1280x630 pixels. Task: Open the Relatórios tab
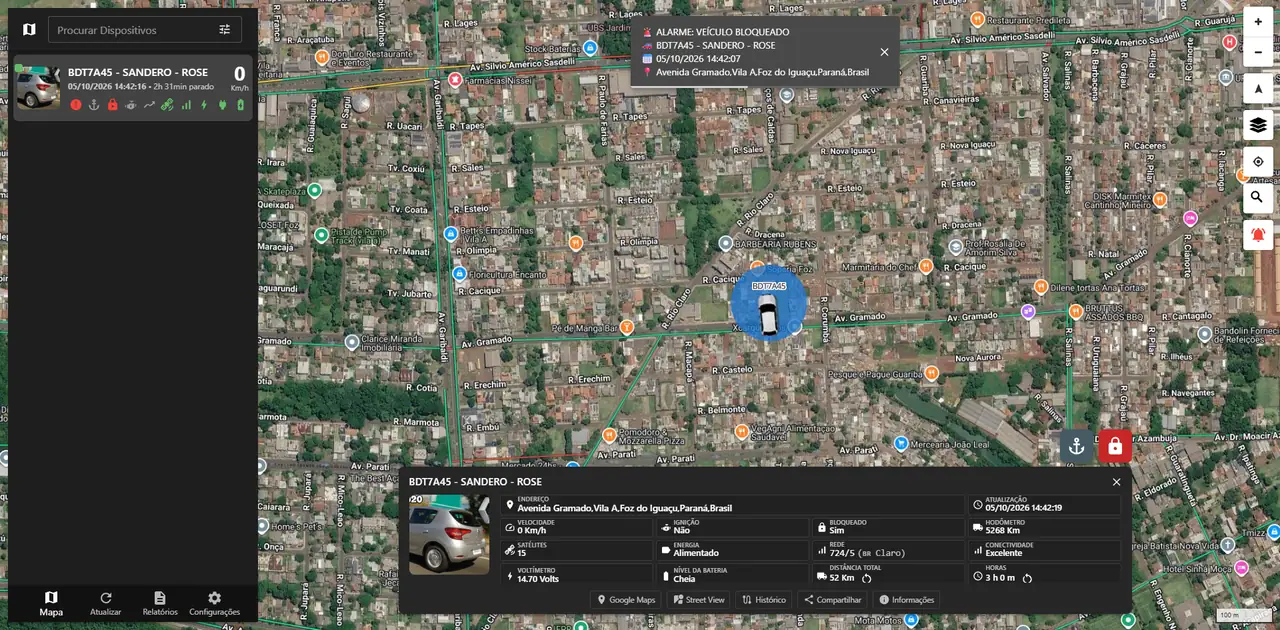point(160,603)
